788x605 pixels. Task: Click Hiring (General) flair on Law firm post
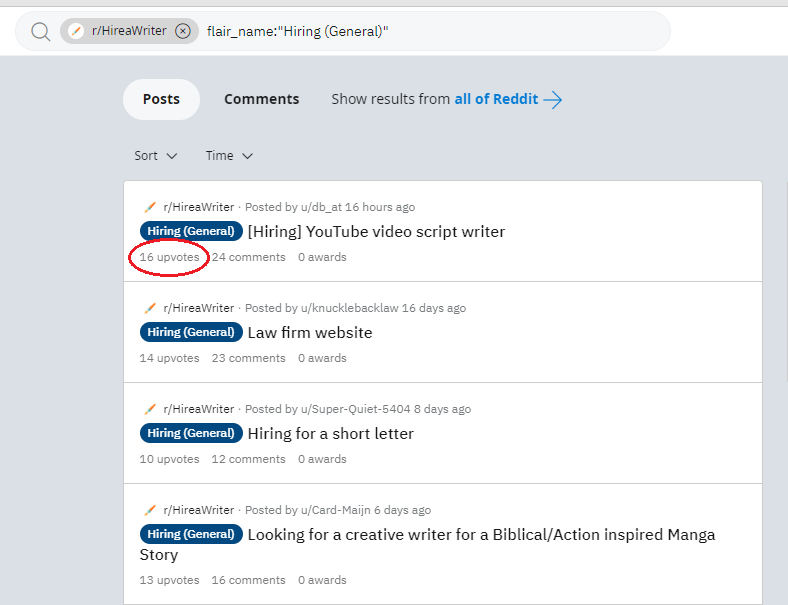(x=191, y=332)
